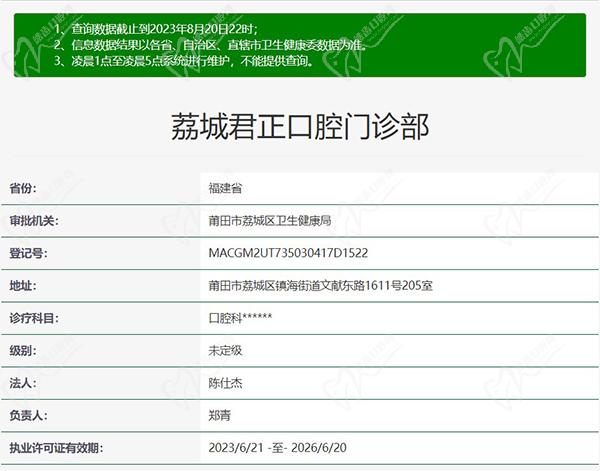Click the 审批机关 label
The height and width of the screenshot is (471, 600).
34,221
